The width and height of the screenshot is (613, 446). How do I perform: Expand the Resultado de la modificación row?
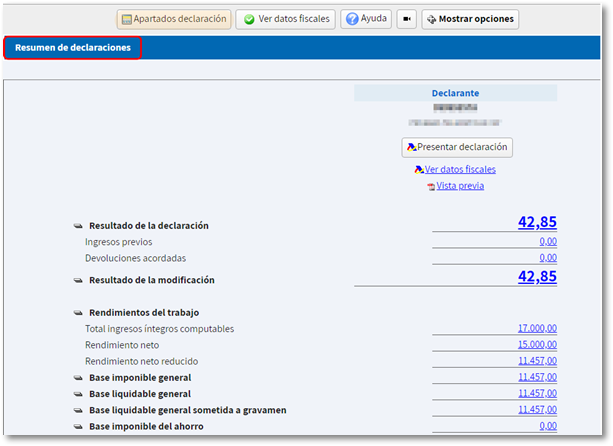pyautogui.click(x=78, y=281)
